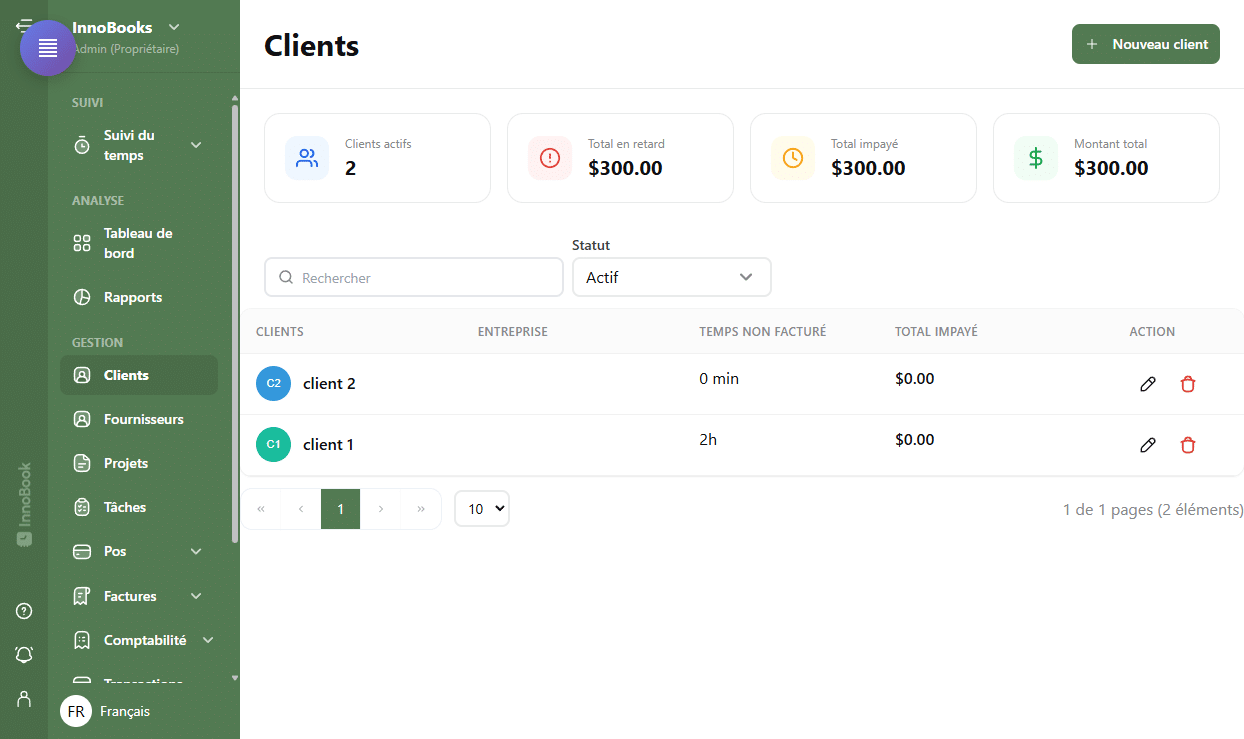
Task: Open the user profile icon
Action: click(x=24, y=698)
